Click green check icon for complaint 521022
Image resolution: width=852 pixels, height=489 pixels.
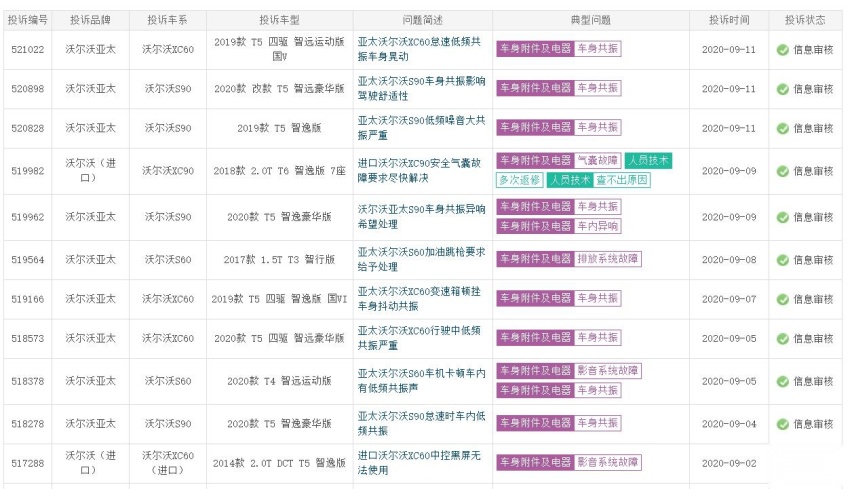(x=783, y=49)
